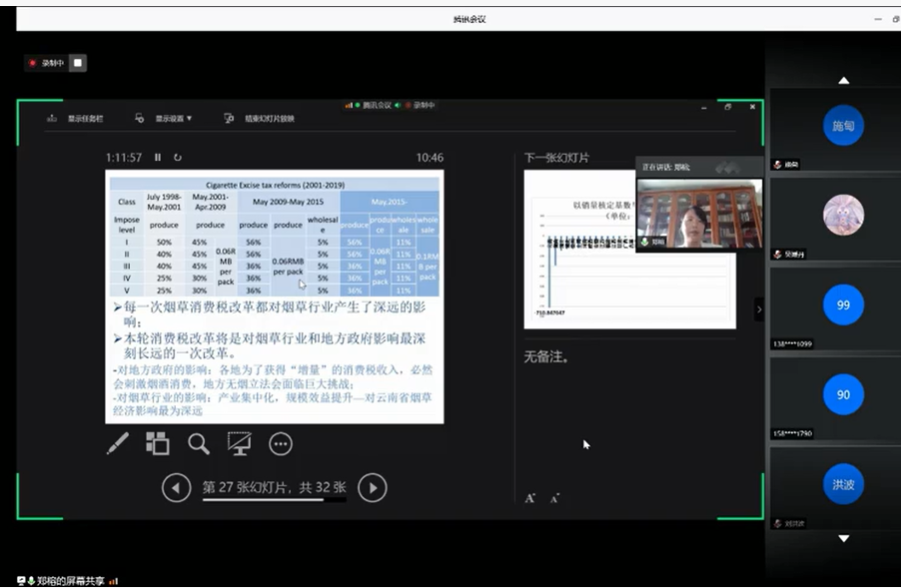Pause the presentation timer
Image resolution: width=901 pixels, height=588 pixels.
(157, 157)
